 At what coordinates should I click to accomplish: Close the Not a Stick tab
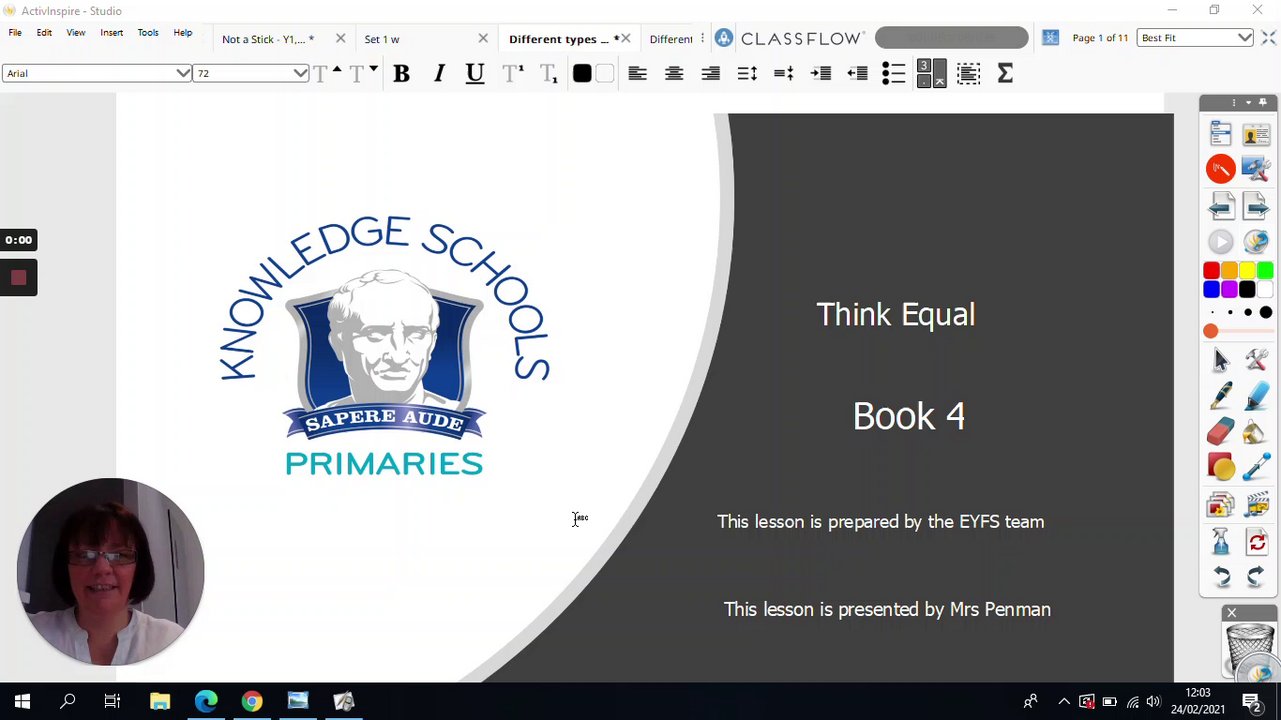(340, 39)
